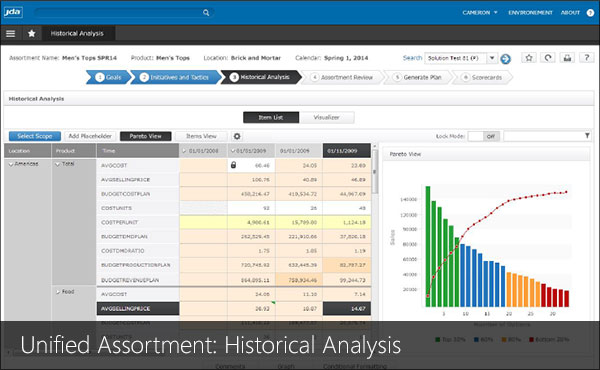Add this page to favorites via the outlined star
The image size is (600, 370).
click(529, 58)
